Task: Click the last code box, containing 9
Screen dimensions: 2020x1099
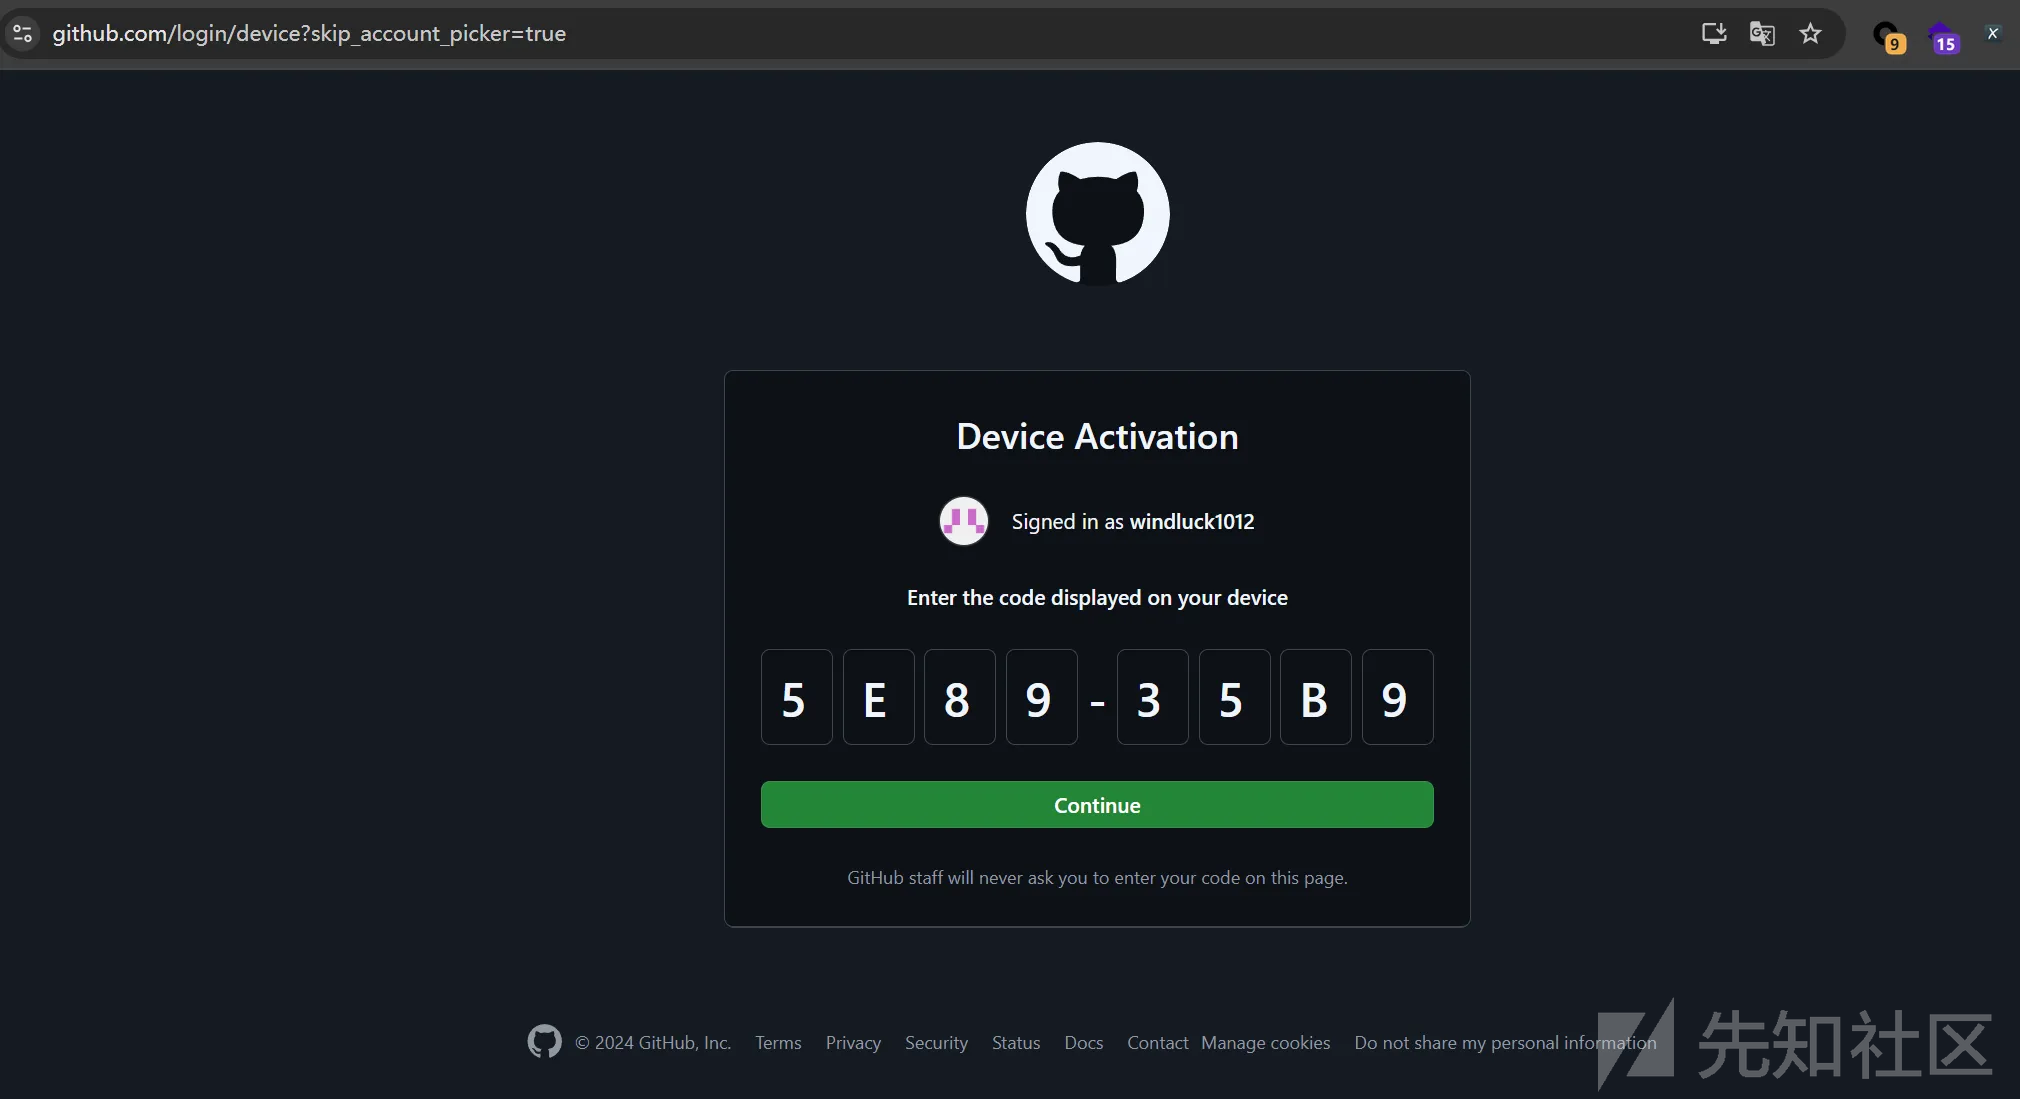Action: click(x=1397, y=697)
